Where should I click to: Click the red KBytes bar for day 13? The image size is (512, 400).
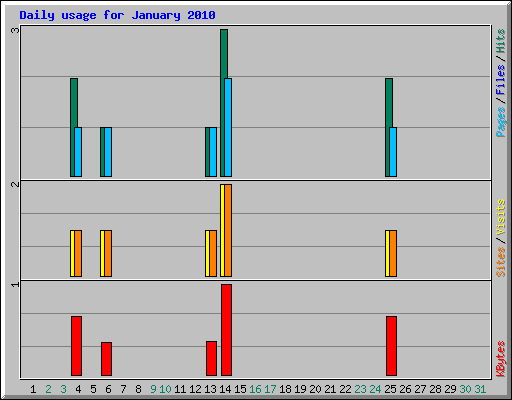click(x=211, y=358)
